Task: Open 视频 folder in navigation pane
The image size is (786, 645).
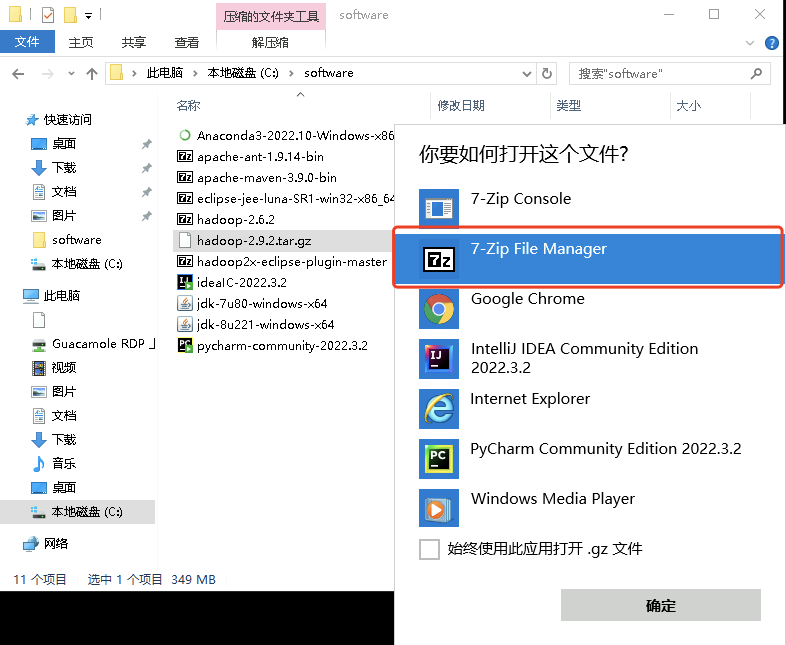Action: [x=64, y=368]
